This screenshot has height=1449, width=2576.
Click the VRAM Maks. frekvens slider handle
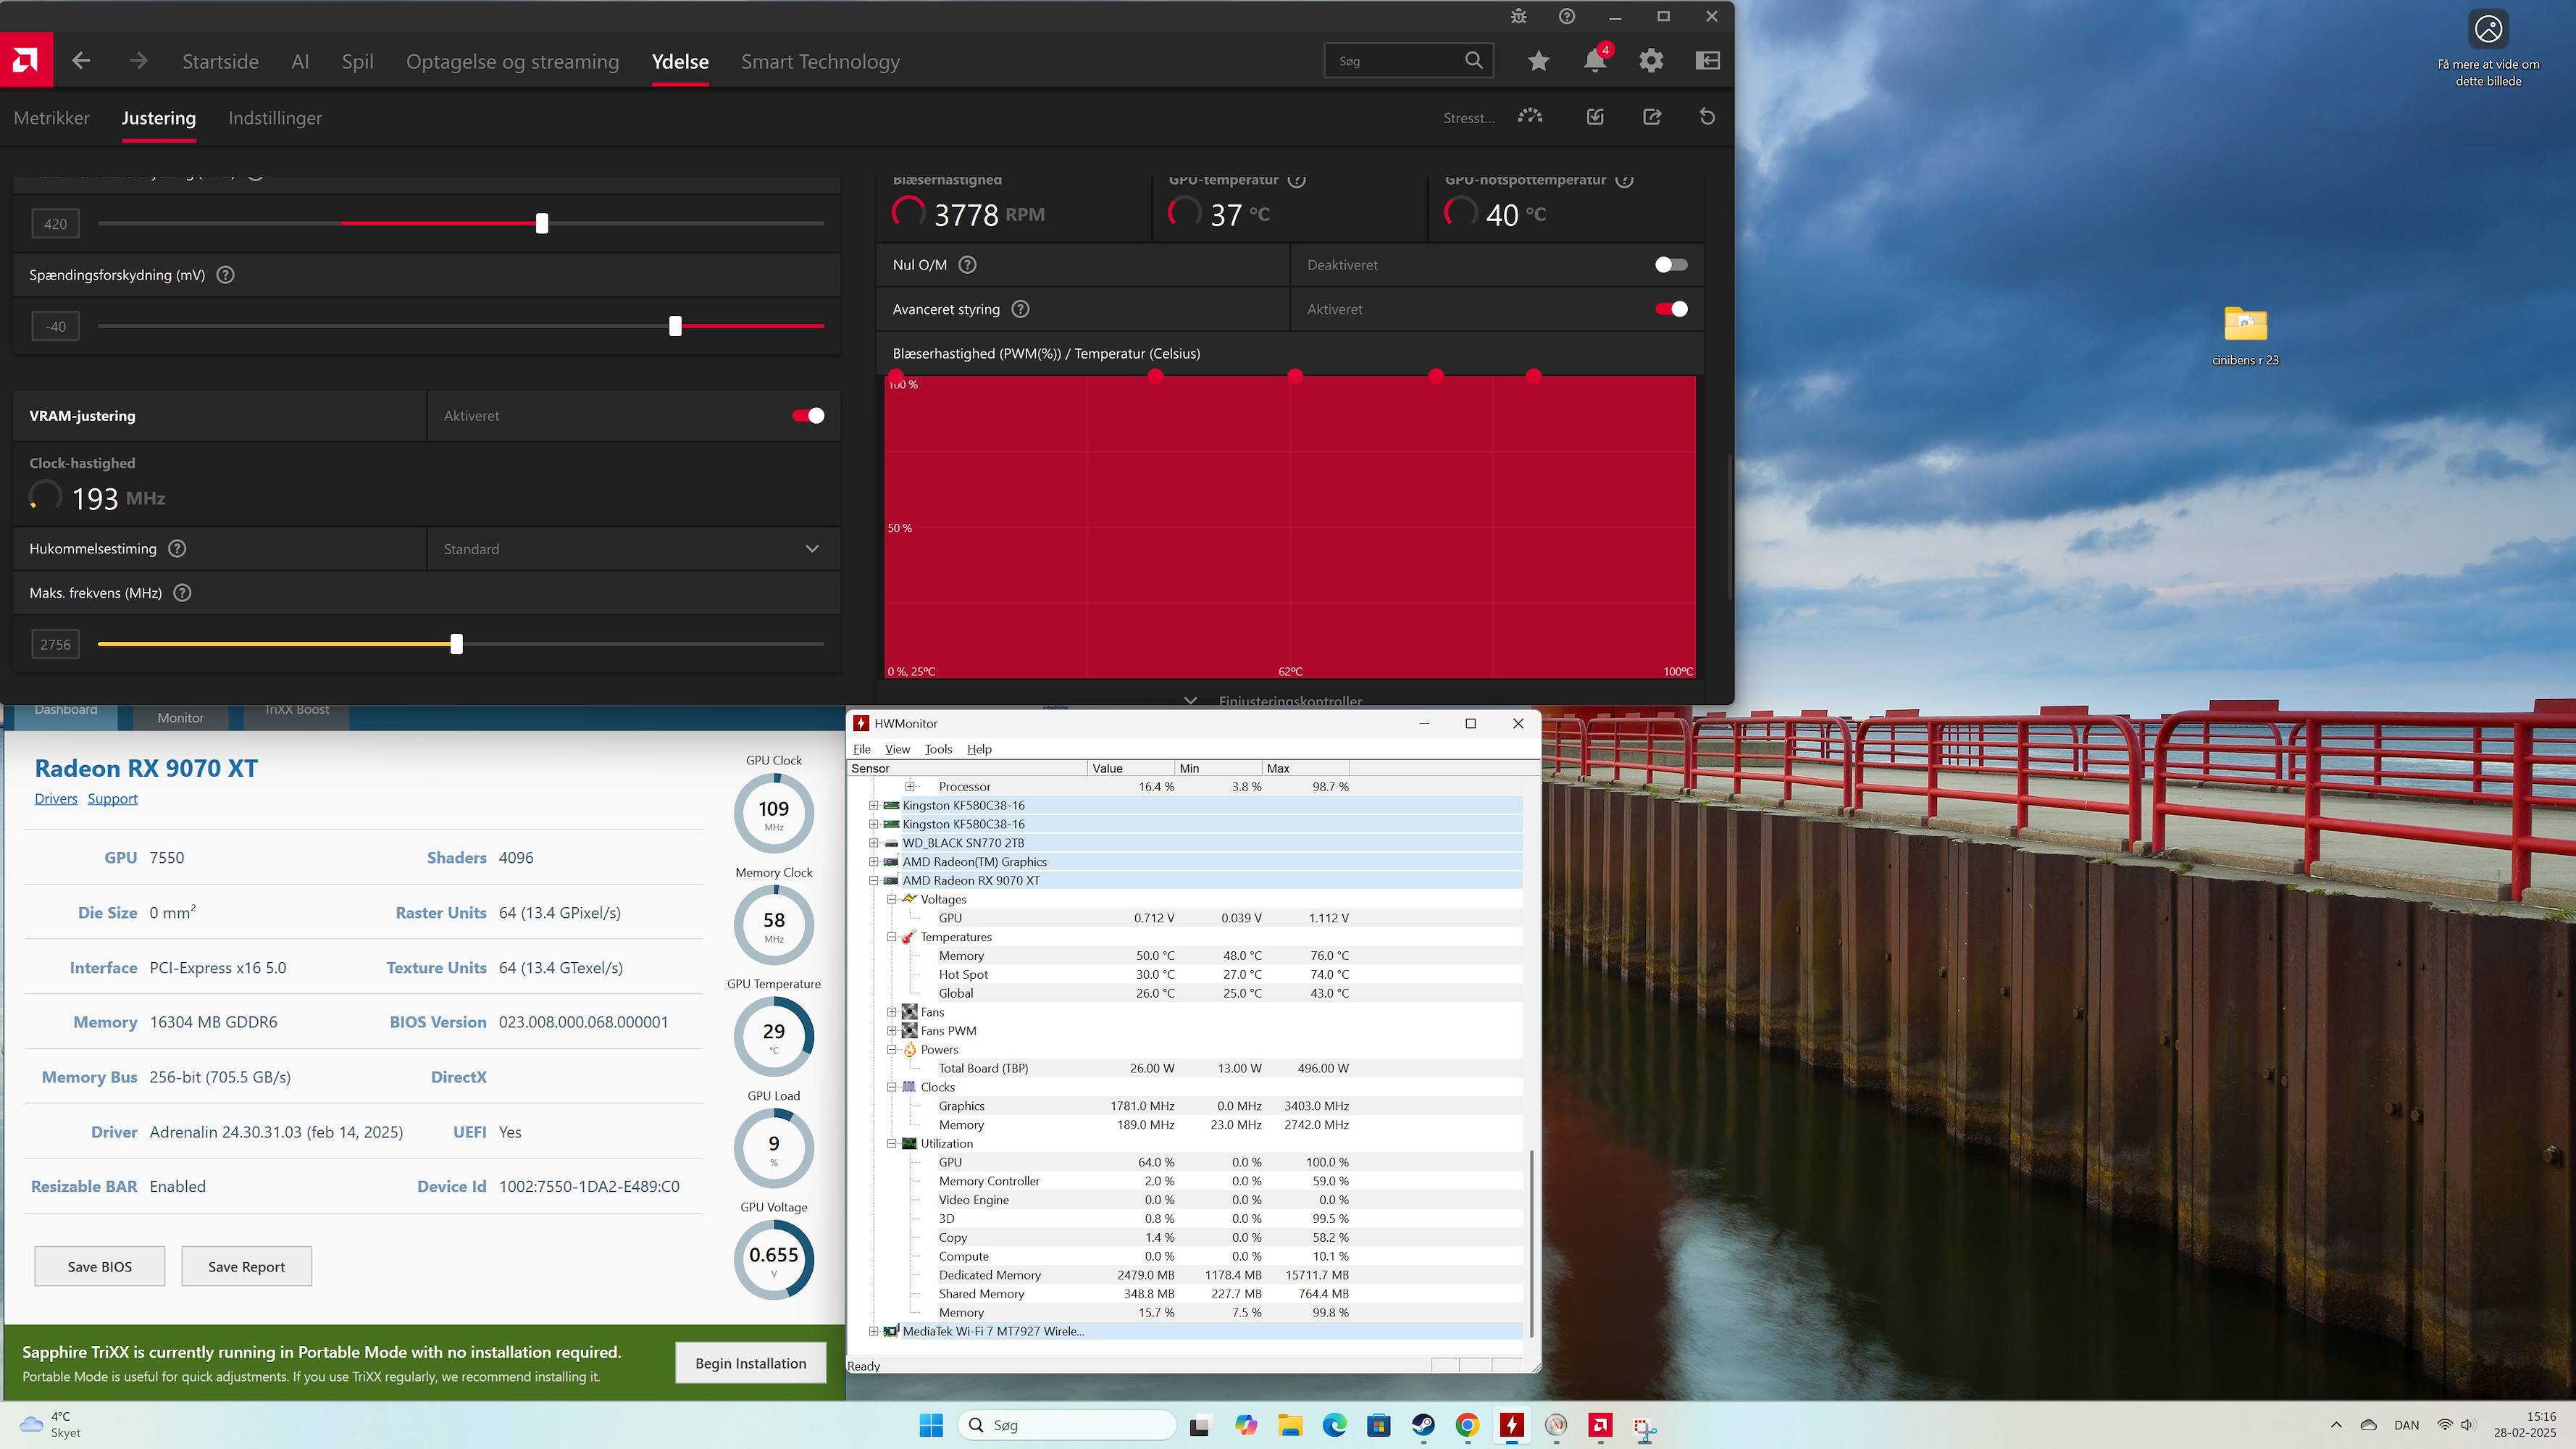point(457,644)
